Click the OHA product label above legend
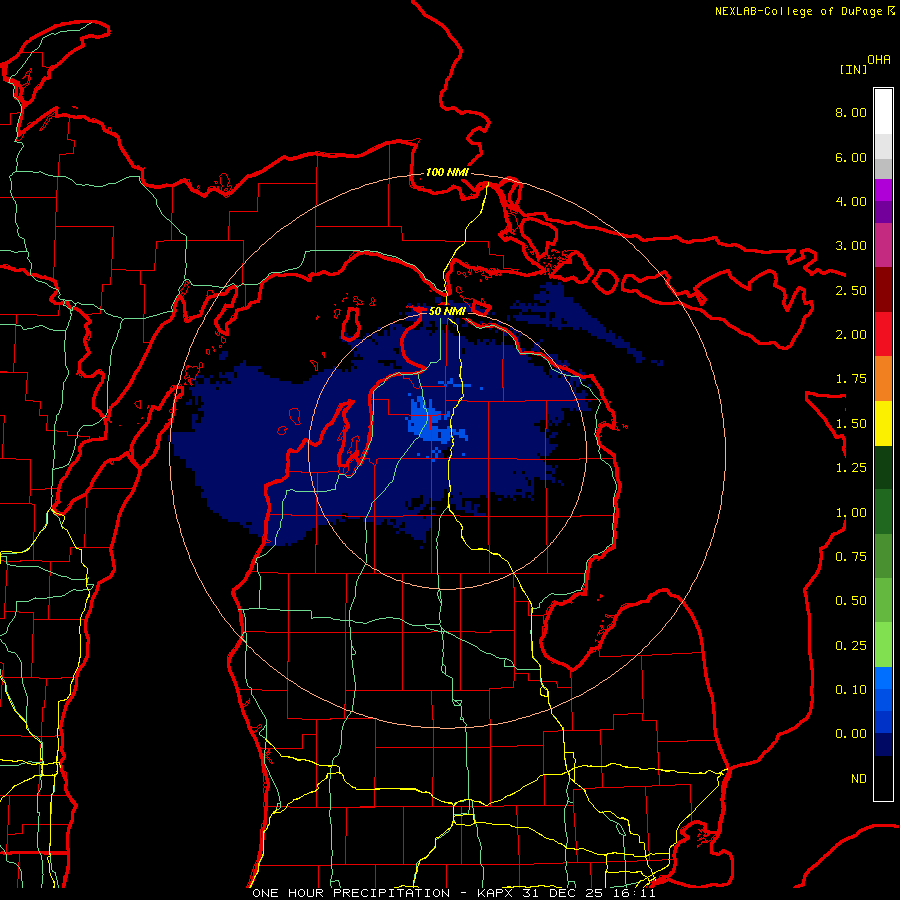This screenshot has height=900, width=900. 879,60
